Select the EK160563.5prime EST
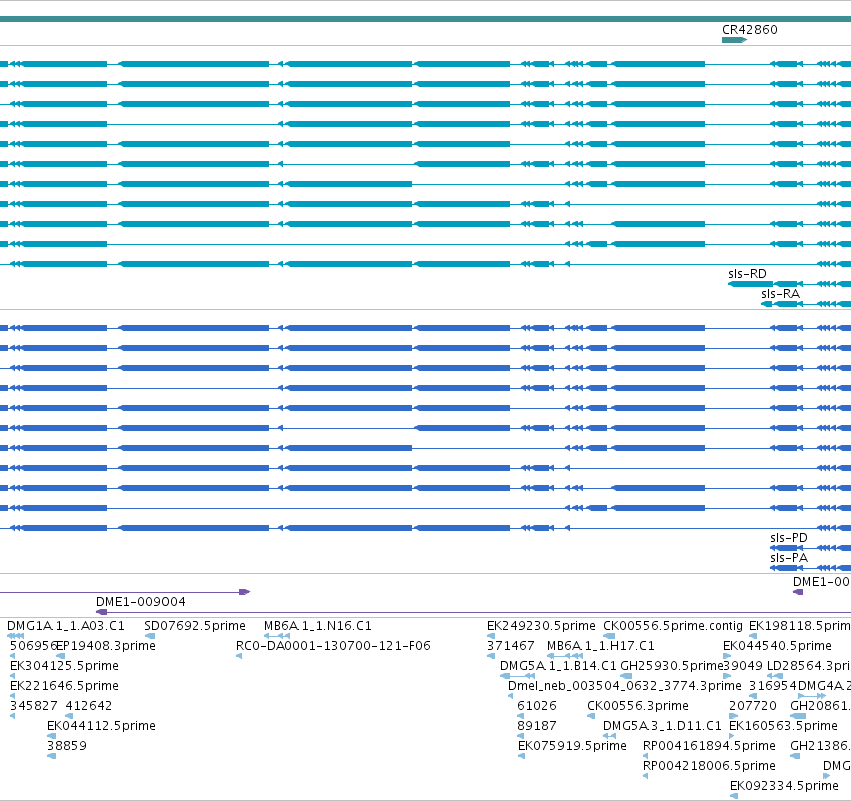 (x=783, y=726)
